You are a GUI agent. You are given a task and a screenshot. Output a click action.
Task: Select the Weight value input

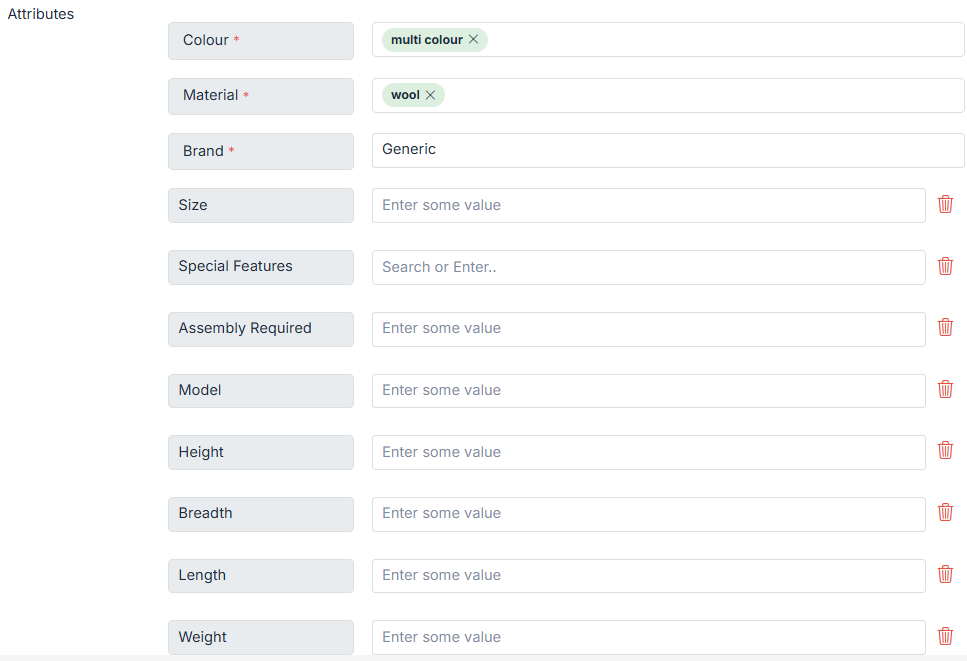pos(648,637)
